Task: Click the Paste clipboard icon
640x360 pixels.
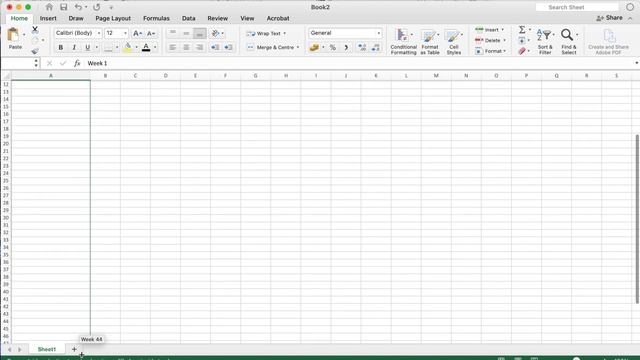Action: click(13, 35)
